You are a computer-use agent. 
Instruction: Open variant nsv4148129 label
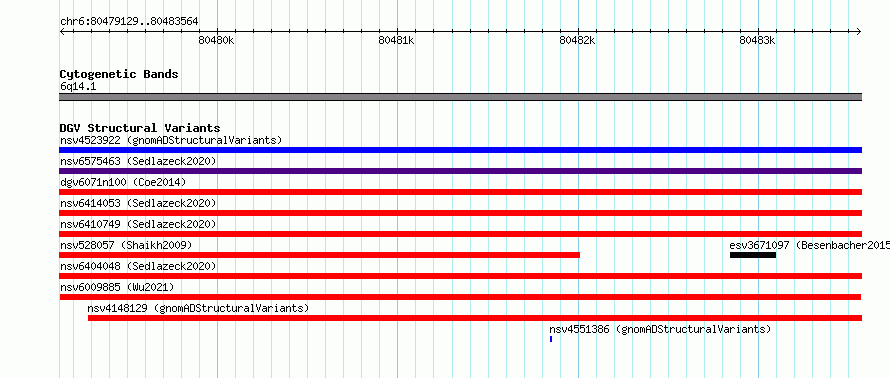(x=198, y=308)
